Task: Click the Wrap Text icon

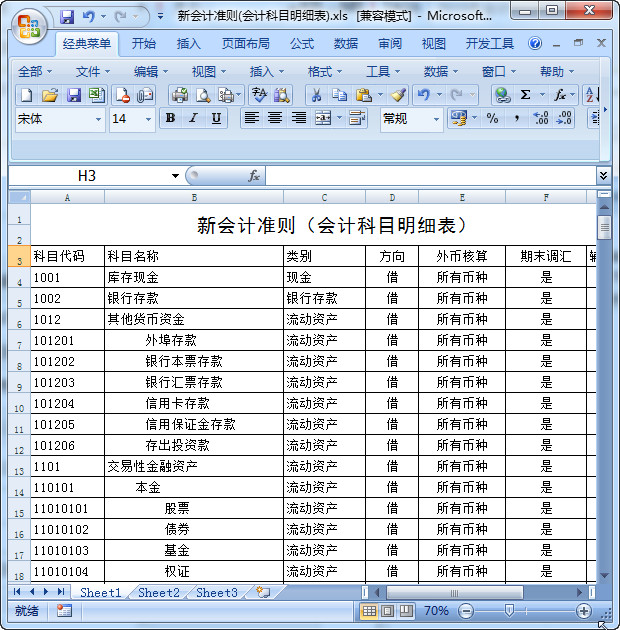Action: pos(357,118)
